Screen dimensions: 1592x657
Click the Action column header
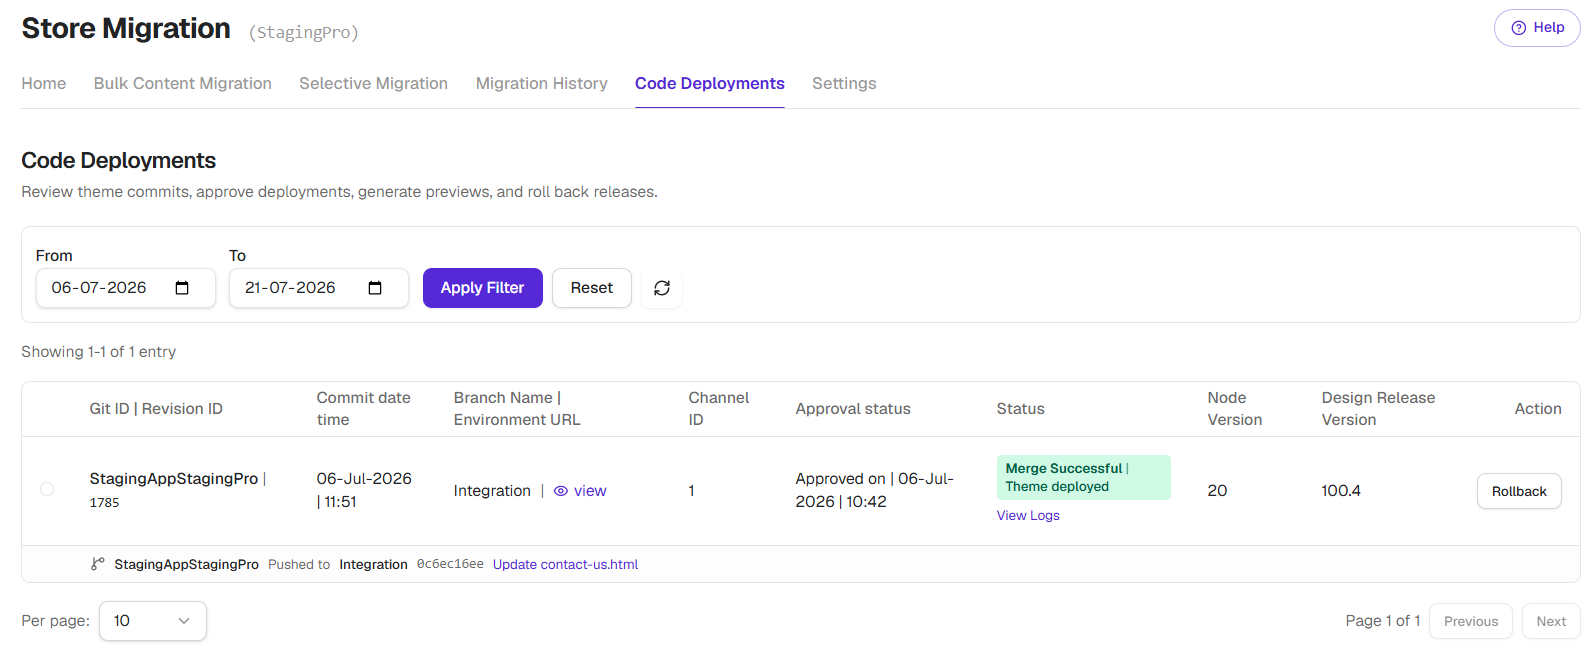click(x=1538, y=409)
